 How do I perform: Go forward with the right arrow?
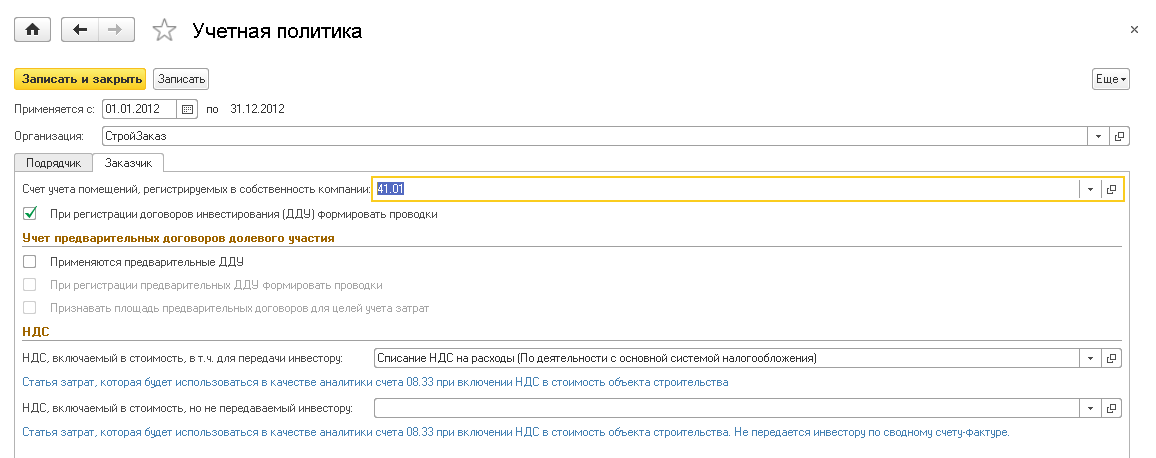(x=115, y=30)
